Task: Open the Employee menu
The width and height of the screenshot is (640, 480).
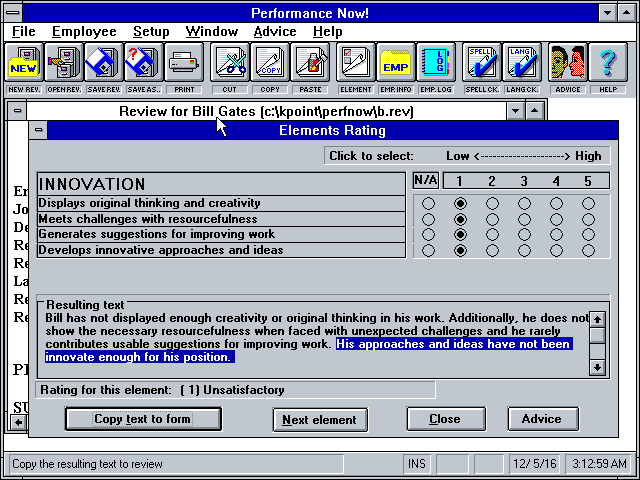Action: (84, 31)
